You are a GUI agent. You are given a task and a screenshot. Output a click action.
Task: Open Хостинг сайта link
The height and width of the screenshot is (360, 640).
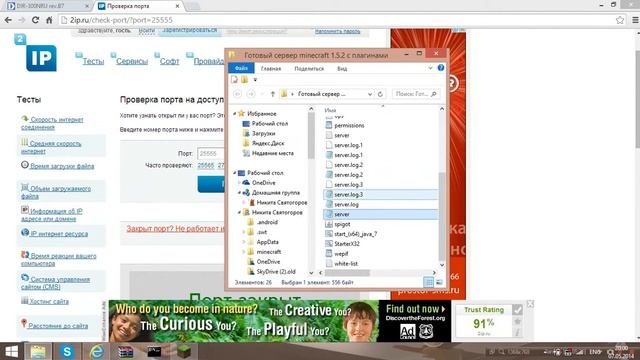click(49, 301)
